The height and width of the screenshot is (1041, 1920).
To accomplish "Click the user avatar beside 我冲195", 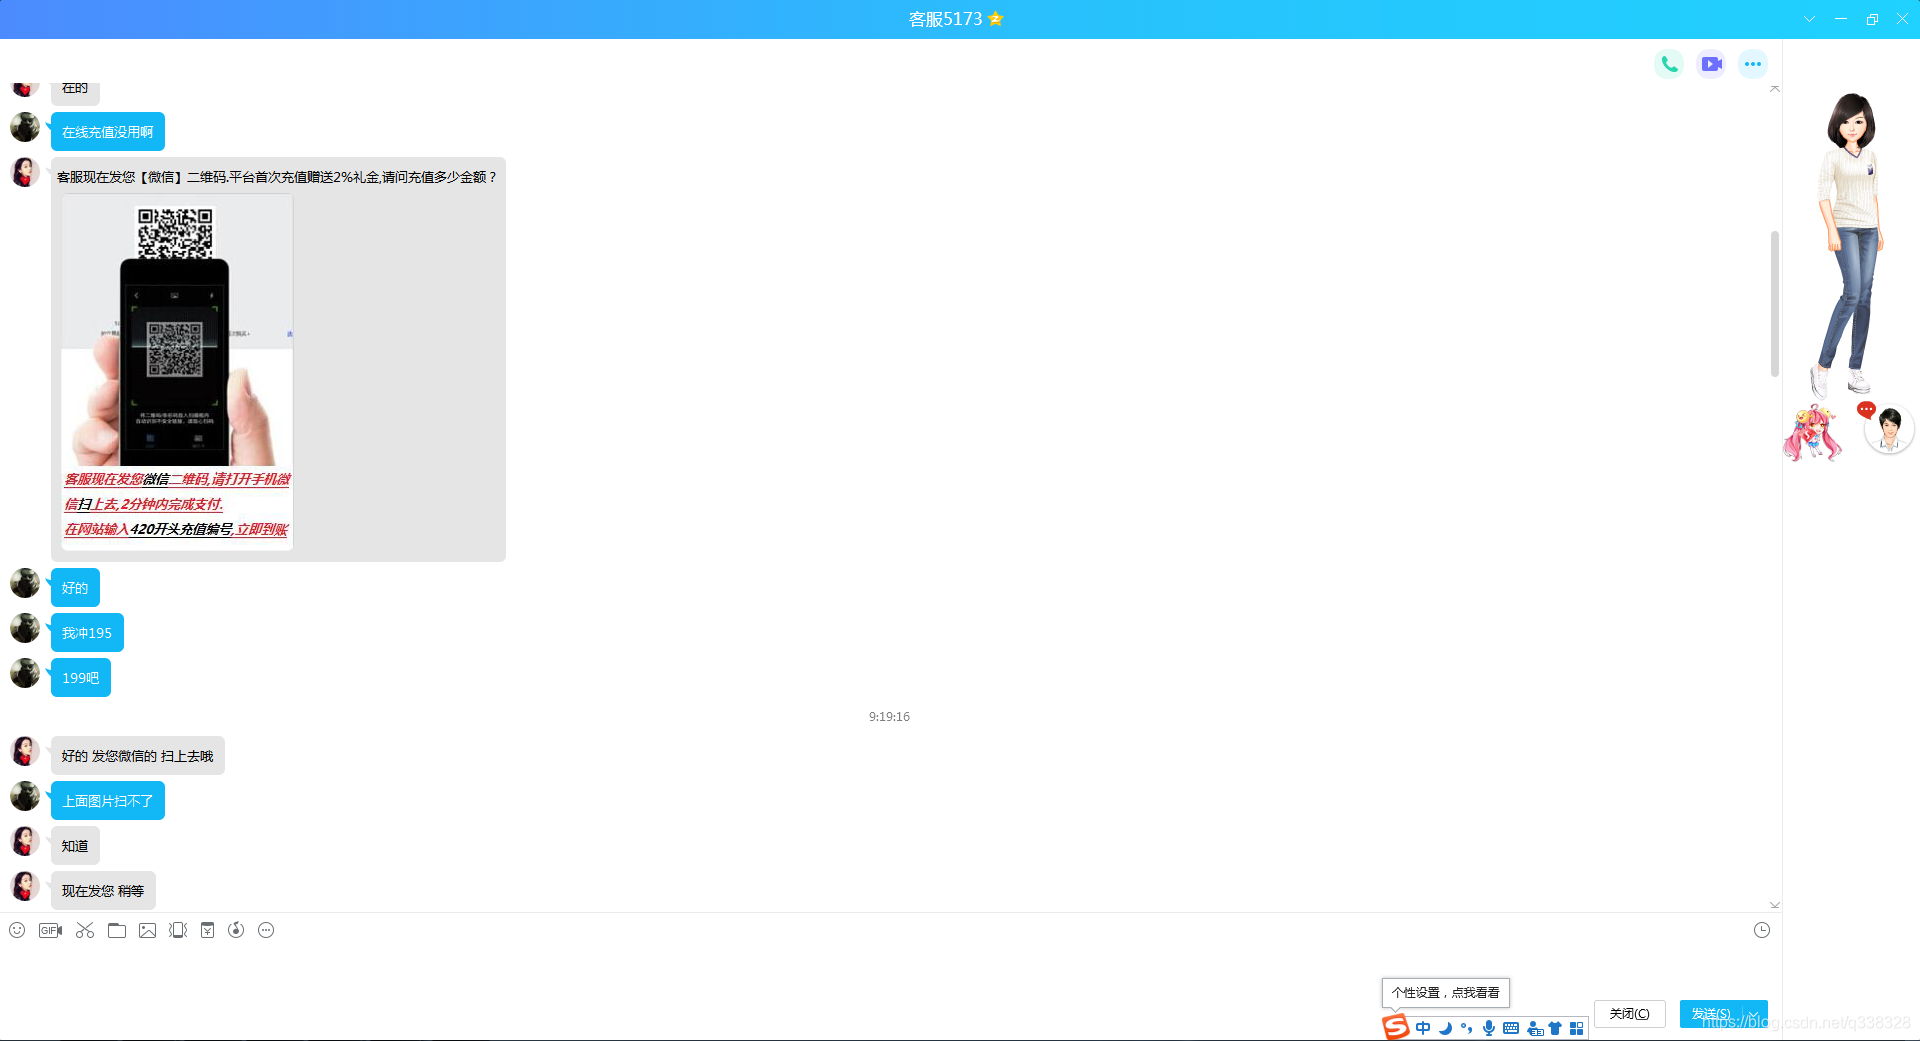I will click(25, 629).
